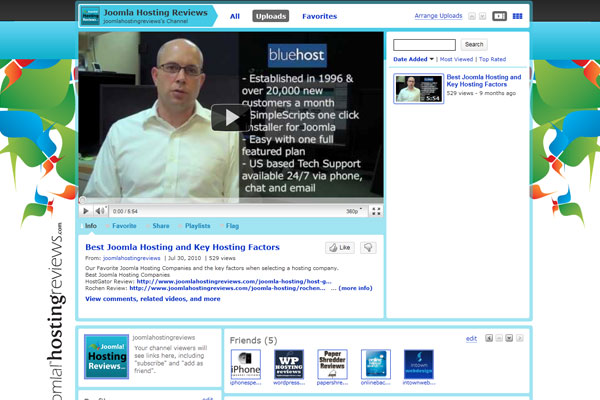Open the joomlahostingreviews uploader link
600x400 pixels.
(132, 258)
